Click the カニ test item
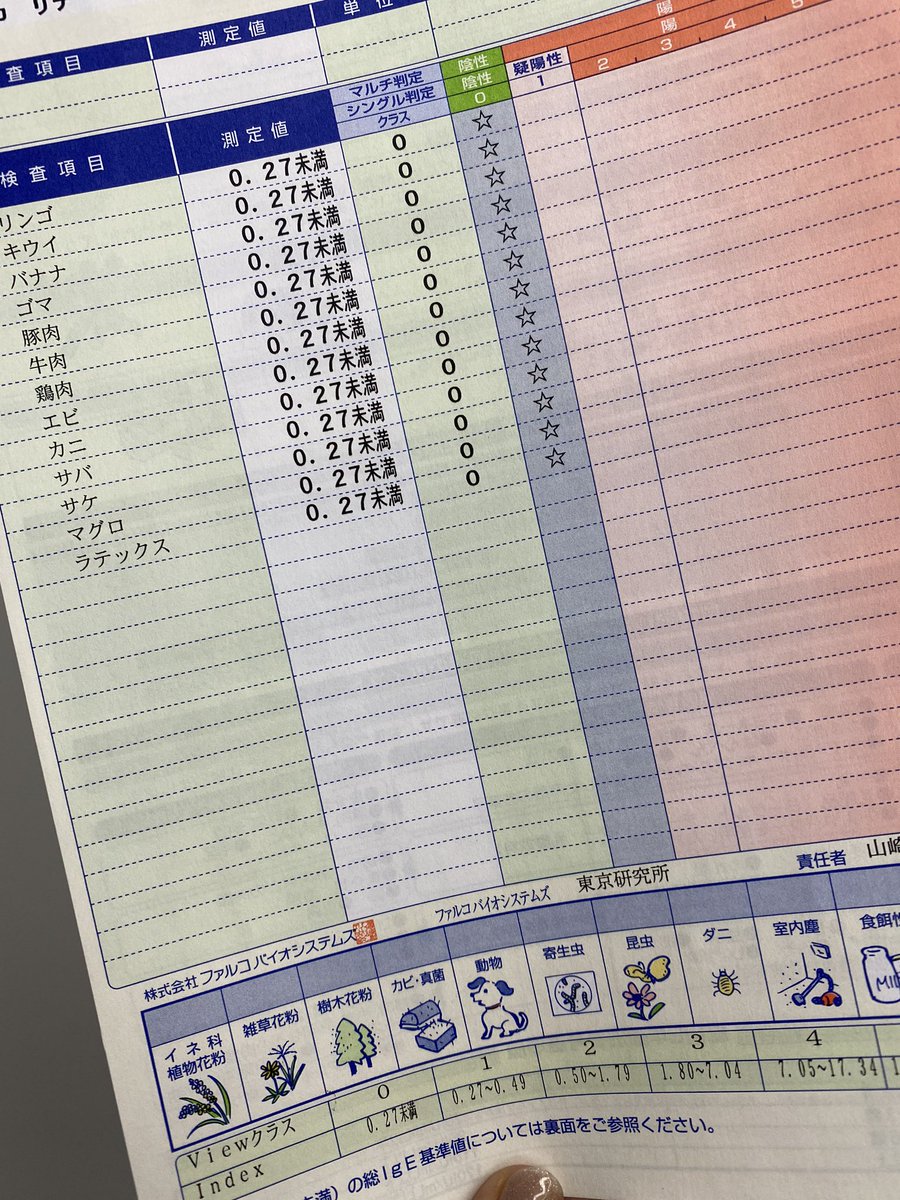The image size is (900, 1200). point(67,450)
